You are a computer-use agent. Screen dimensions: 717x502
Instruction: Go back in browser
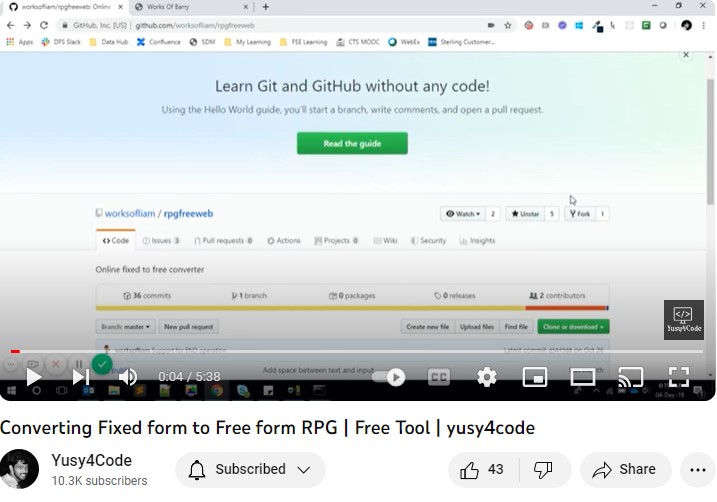[11, 26]
